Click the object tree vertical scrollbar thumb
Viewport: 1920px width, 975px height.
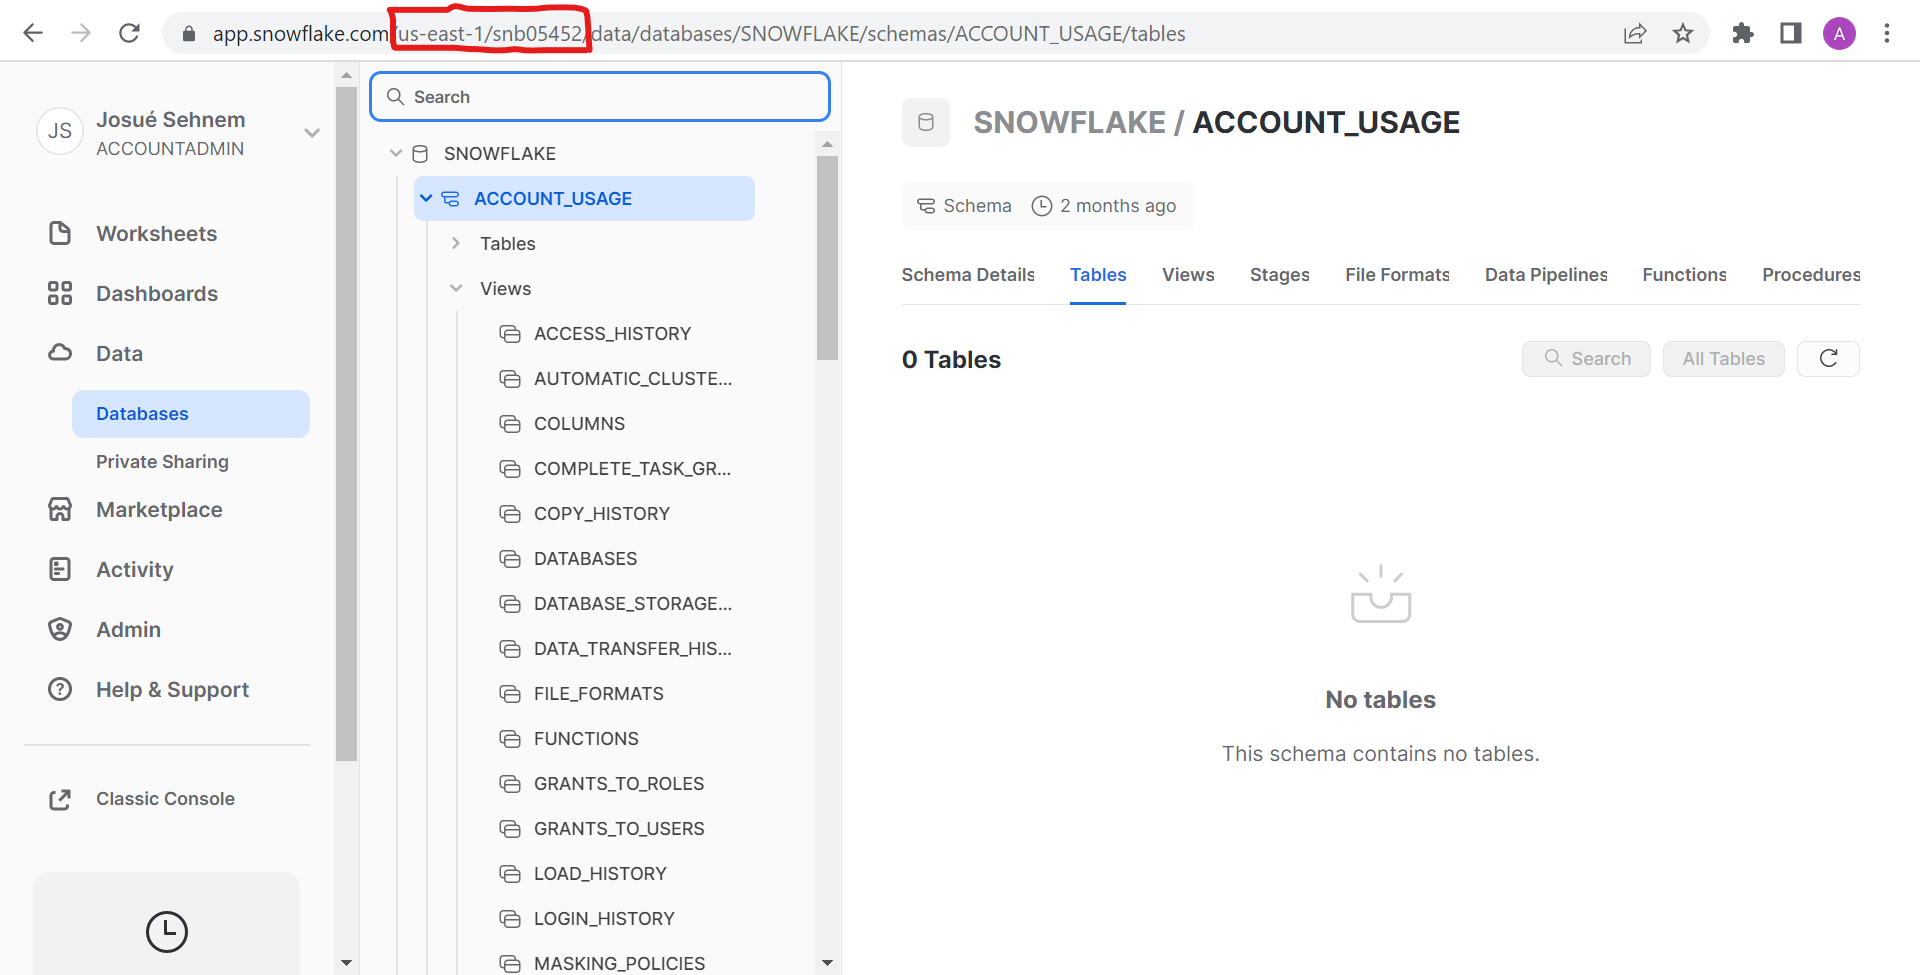(x=827, y=258)
